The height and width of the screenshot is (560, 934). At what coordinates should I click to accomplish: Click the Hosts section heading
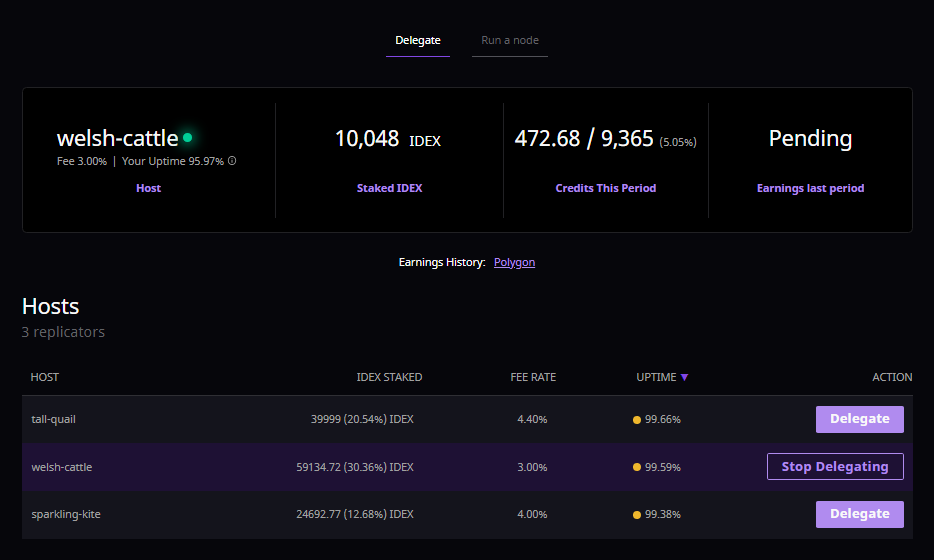tap(51, 306)
